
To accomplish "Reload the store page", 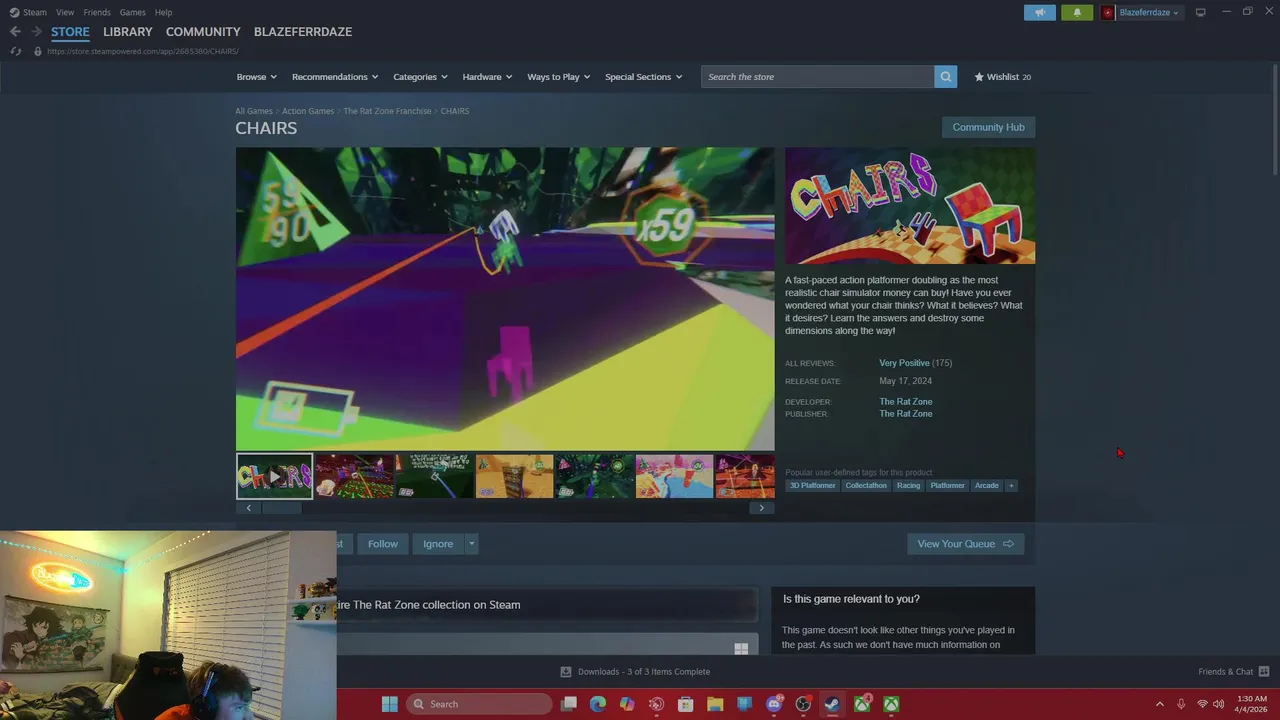I will tap(15, 51).
